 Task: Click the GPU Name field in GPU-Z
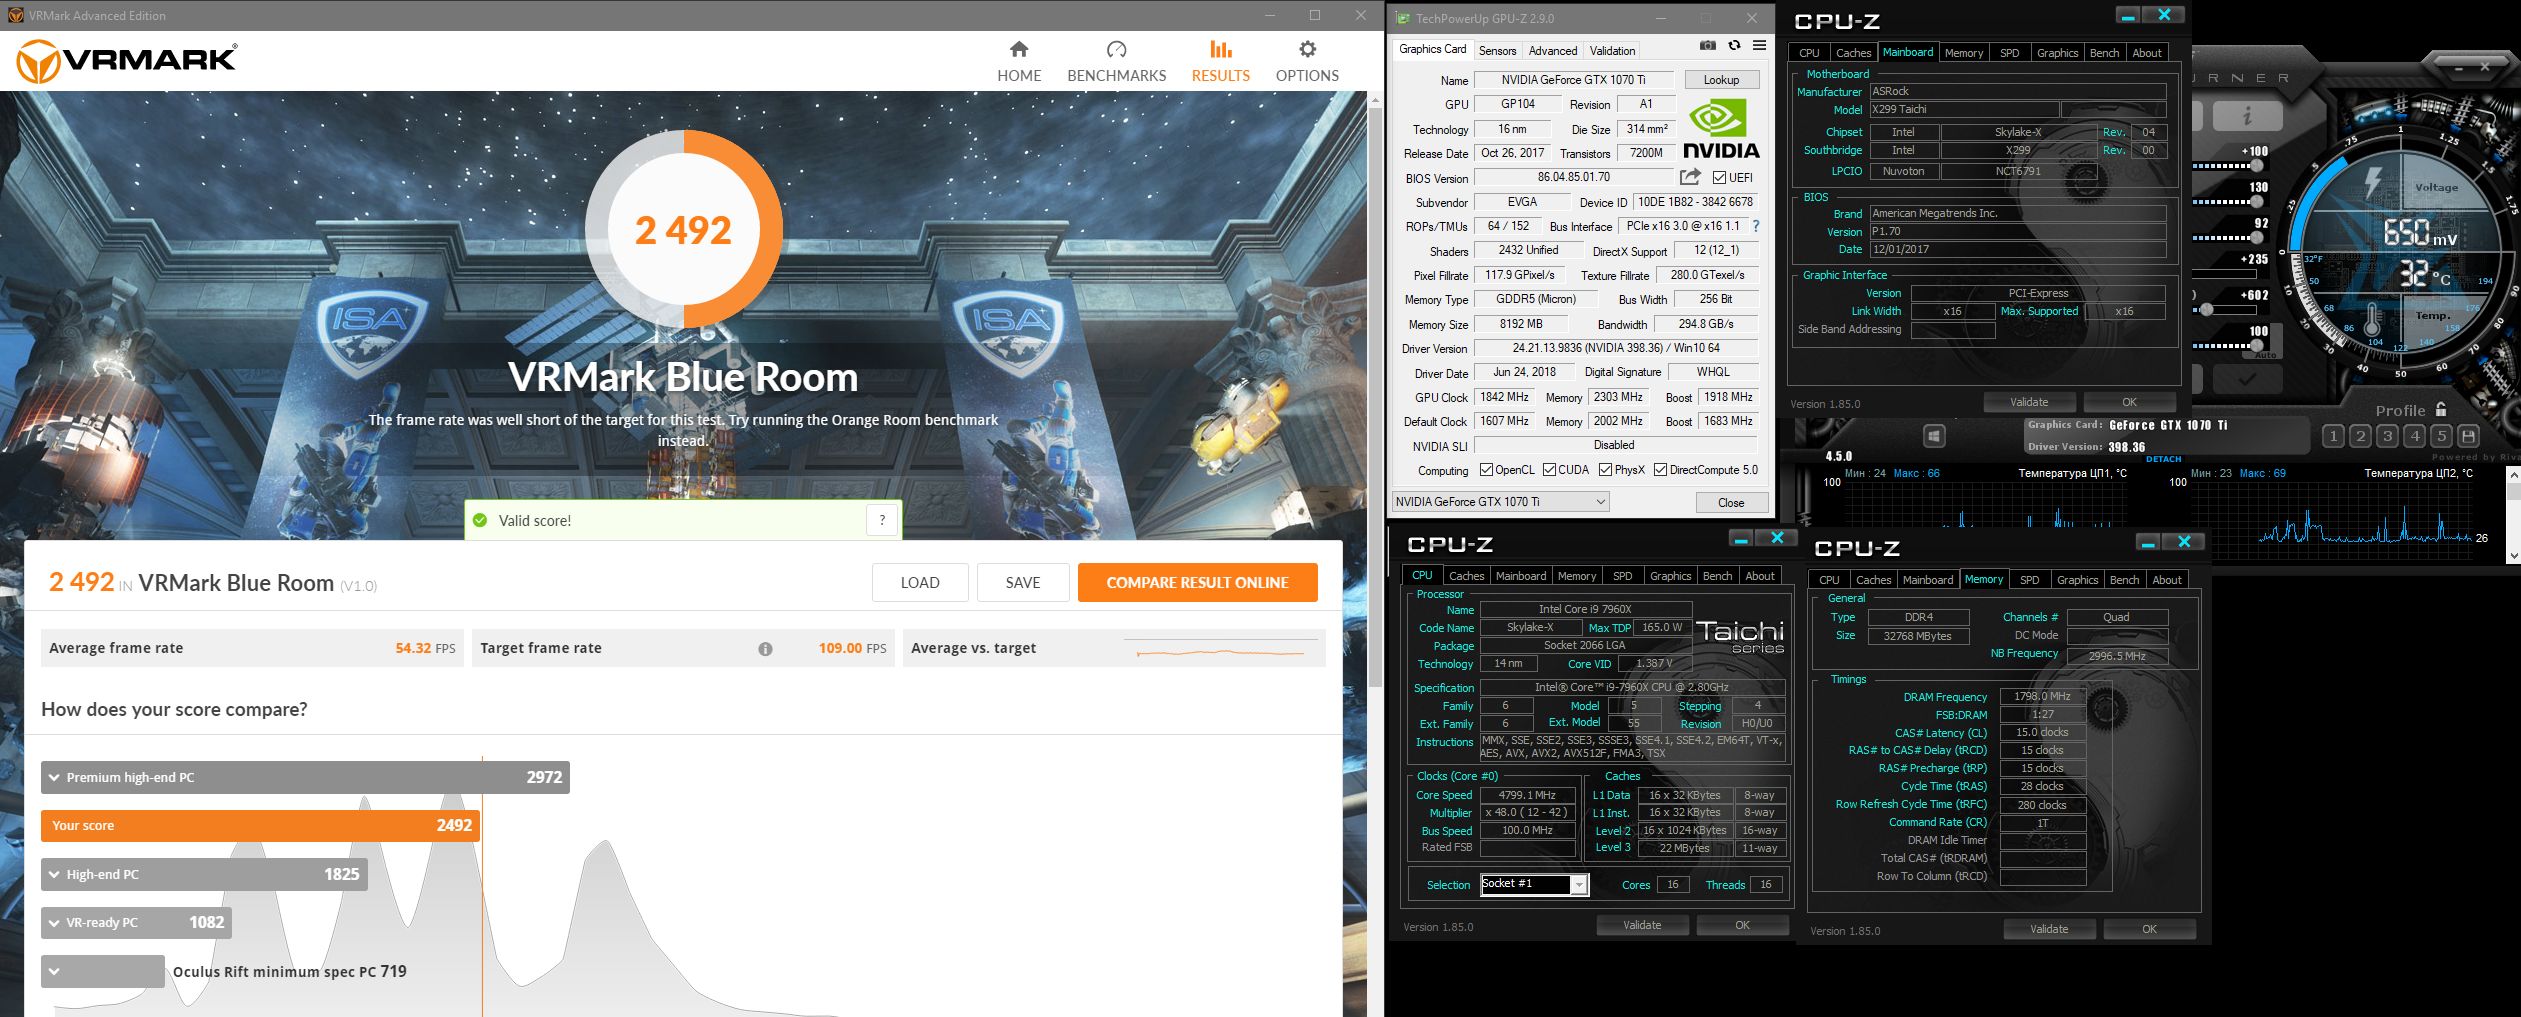pyautogui.click(x=1573, y=80)
